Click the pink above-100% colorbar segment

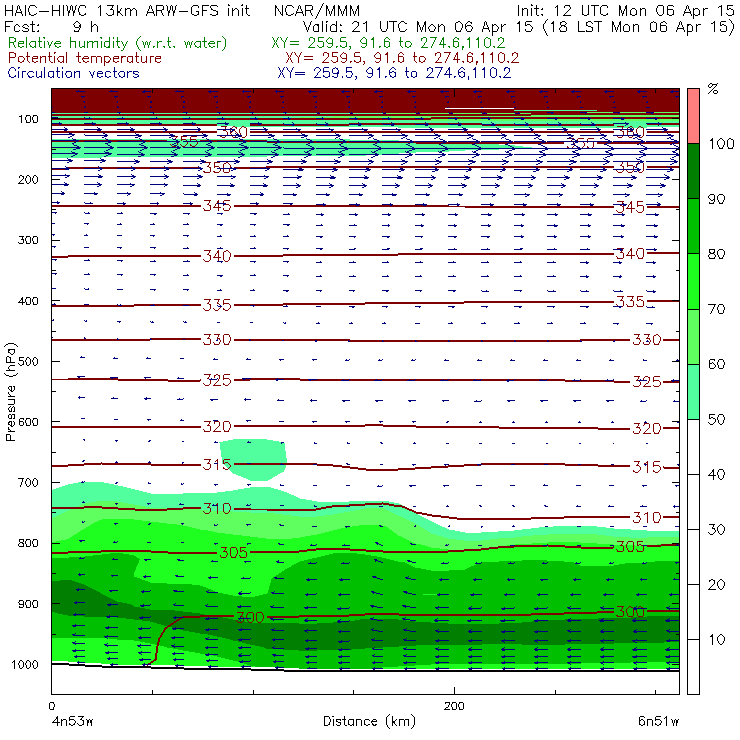(693, 116)
